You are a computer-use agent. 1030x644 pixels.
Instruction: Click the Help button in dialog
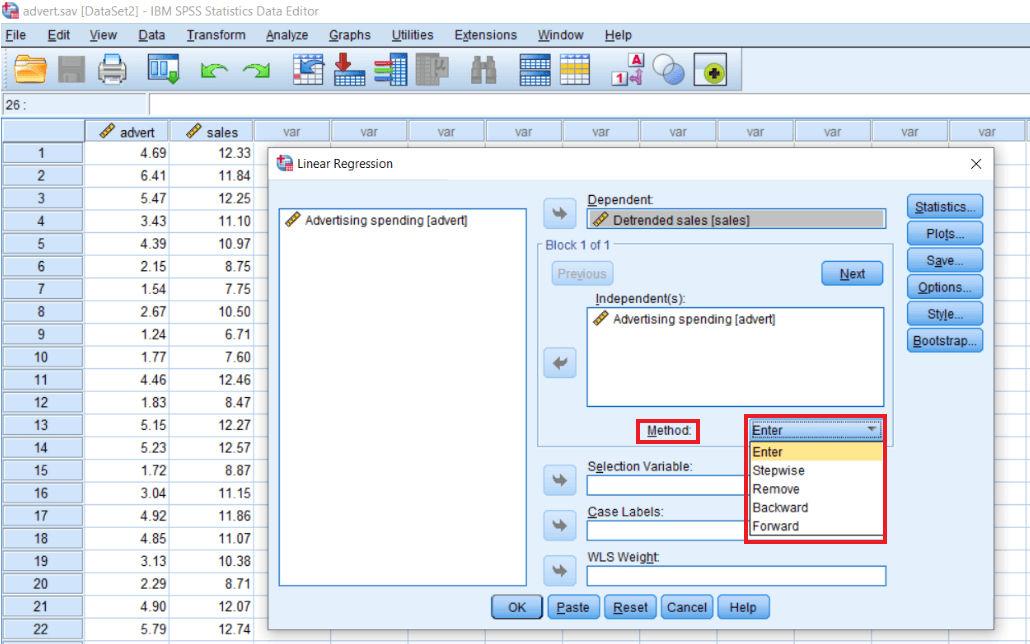pyautogui.click(x=743, y=607)
